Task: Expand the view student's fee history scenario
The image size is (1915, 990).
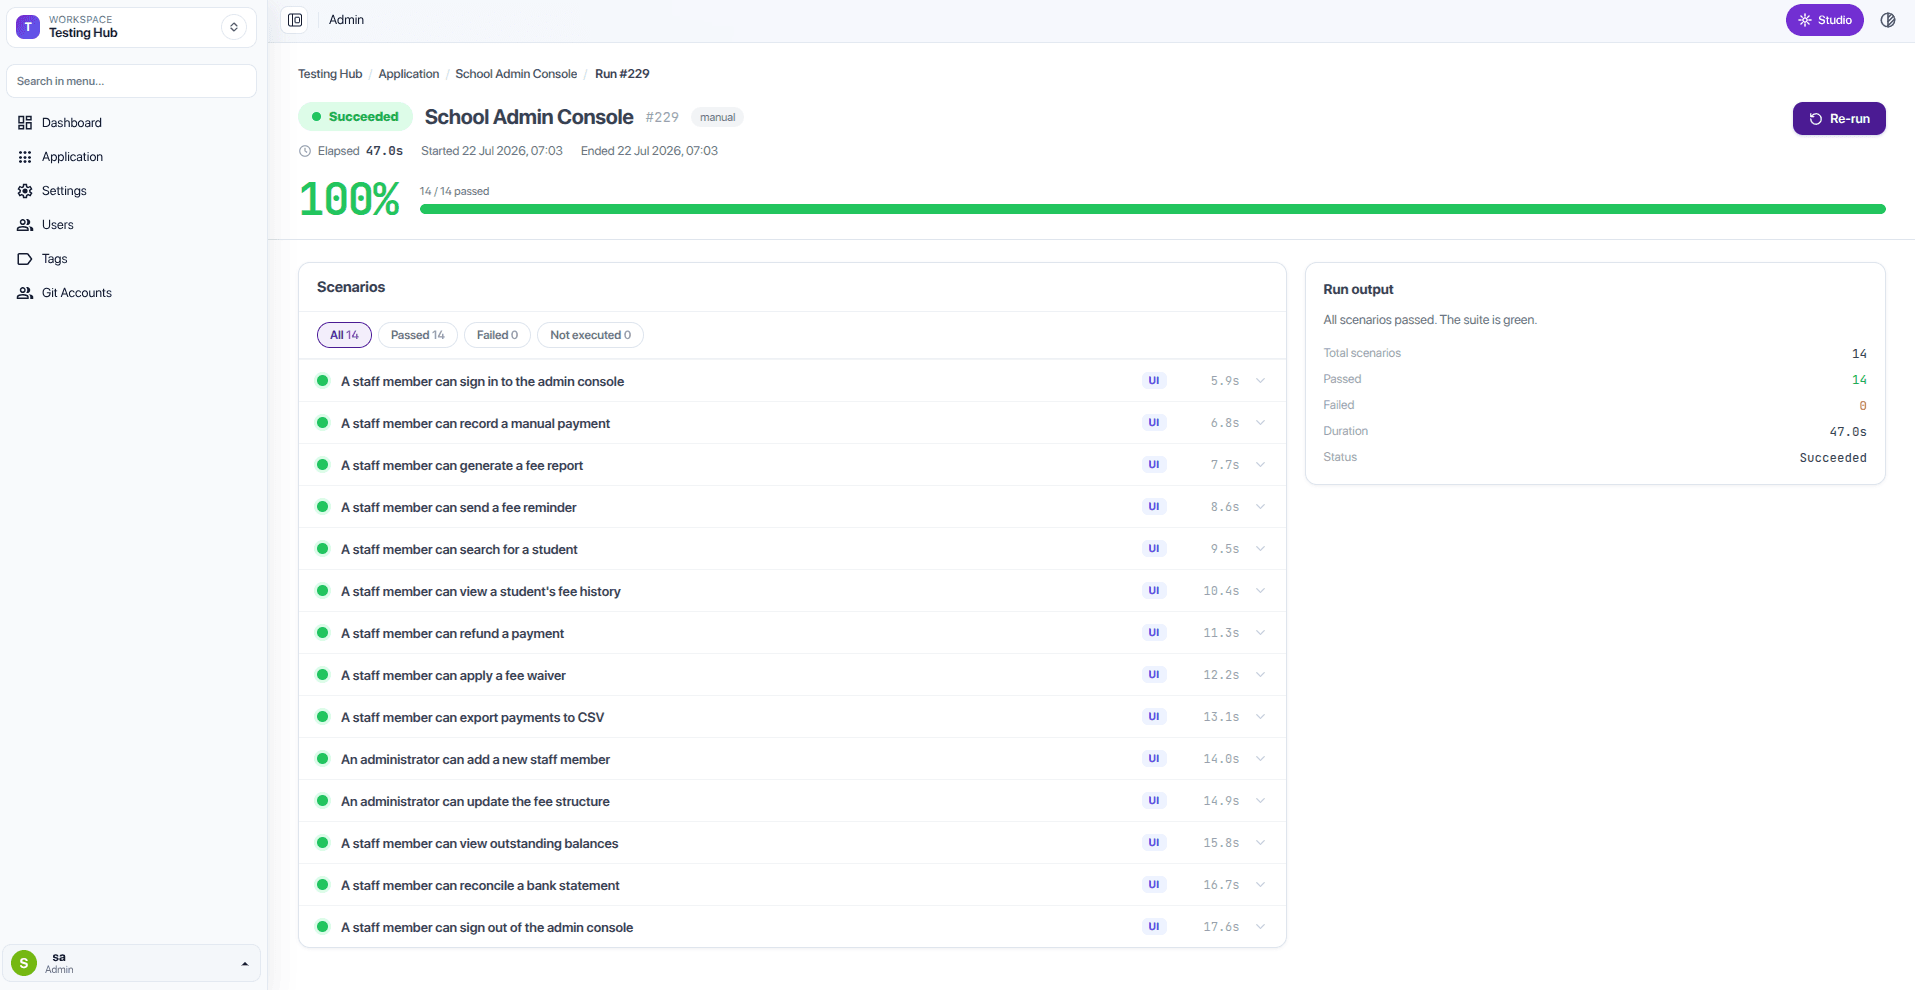Action: tap(1260, 591)
